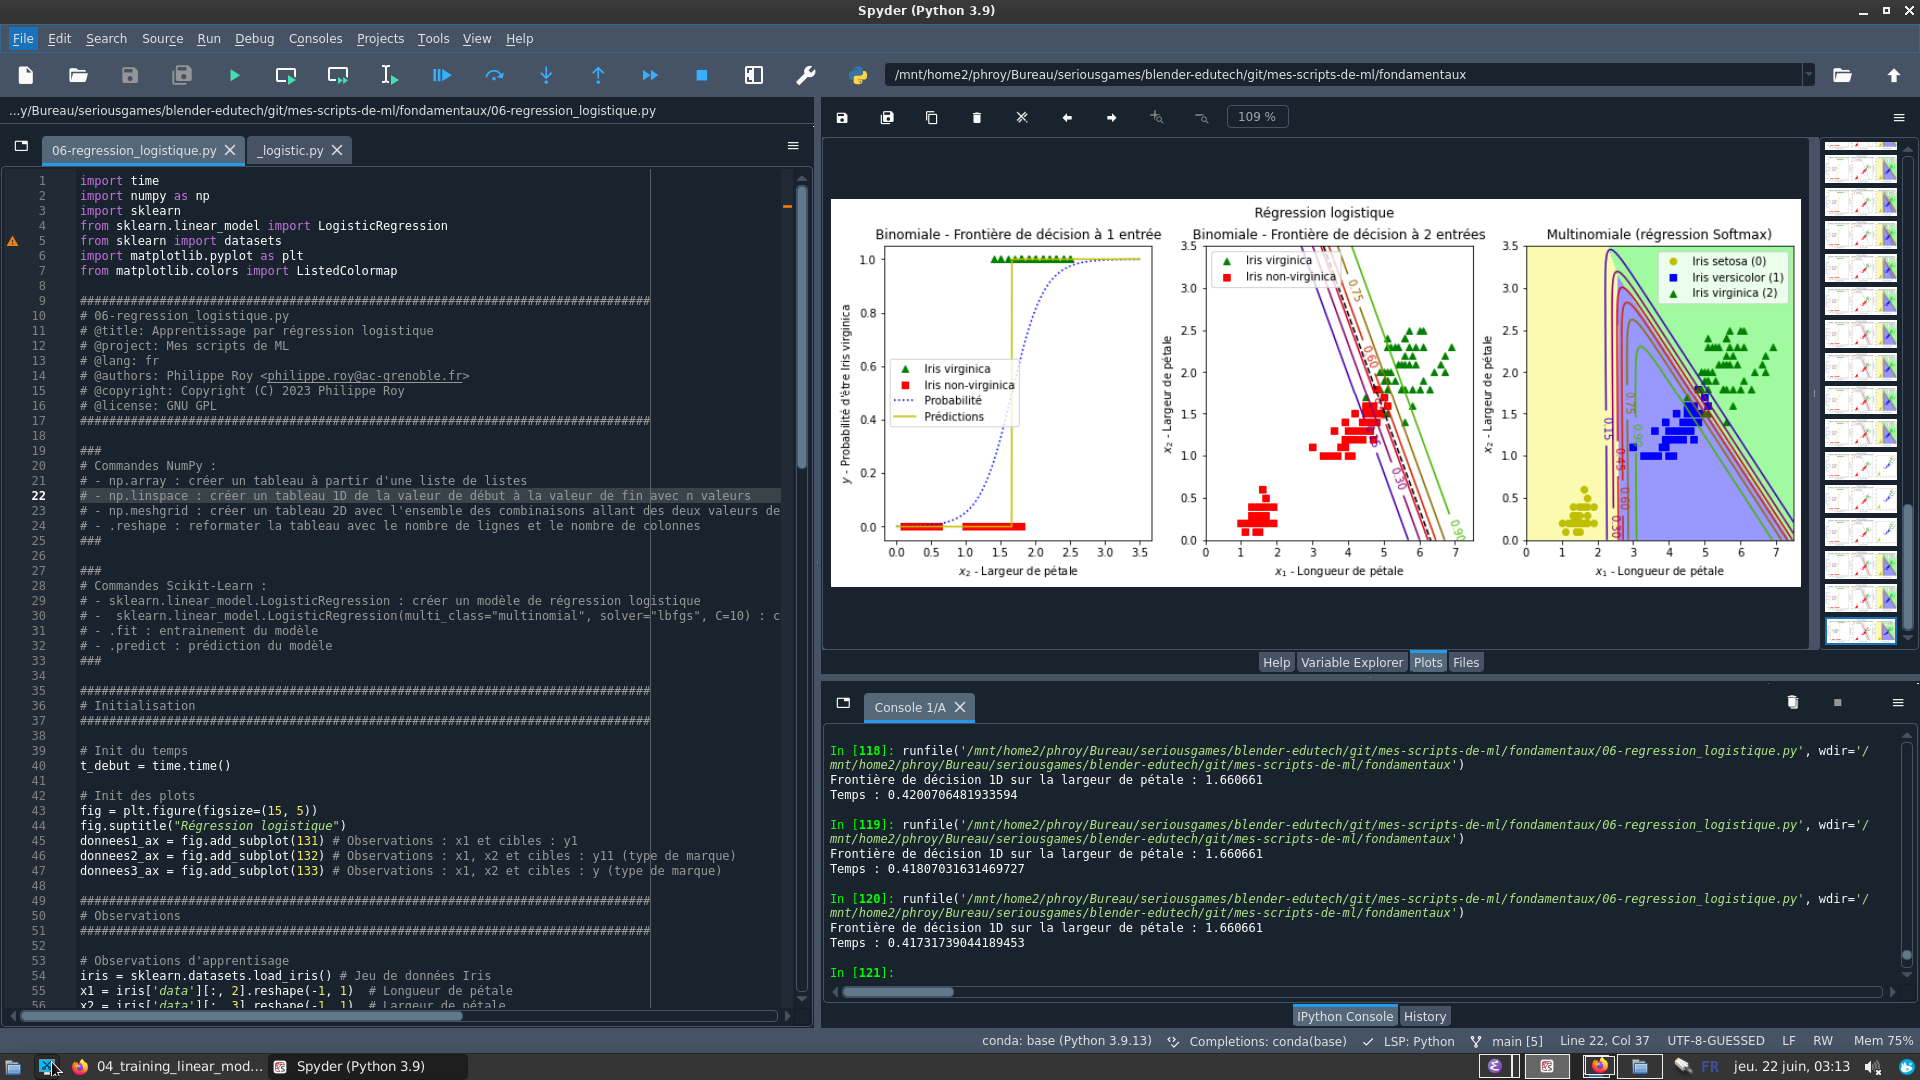
Task: Expand the working directory path dropdown
Action: tap(1808, 75)
